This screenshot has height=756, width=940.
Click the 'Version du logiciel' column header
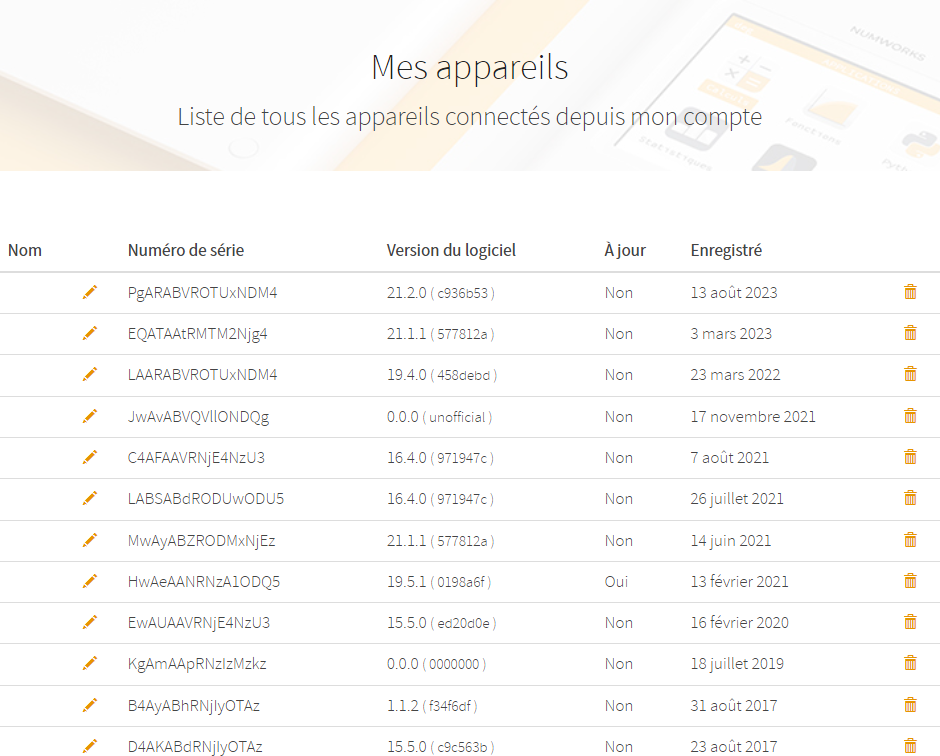click(451, 250)
